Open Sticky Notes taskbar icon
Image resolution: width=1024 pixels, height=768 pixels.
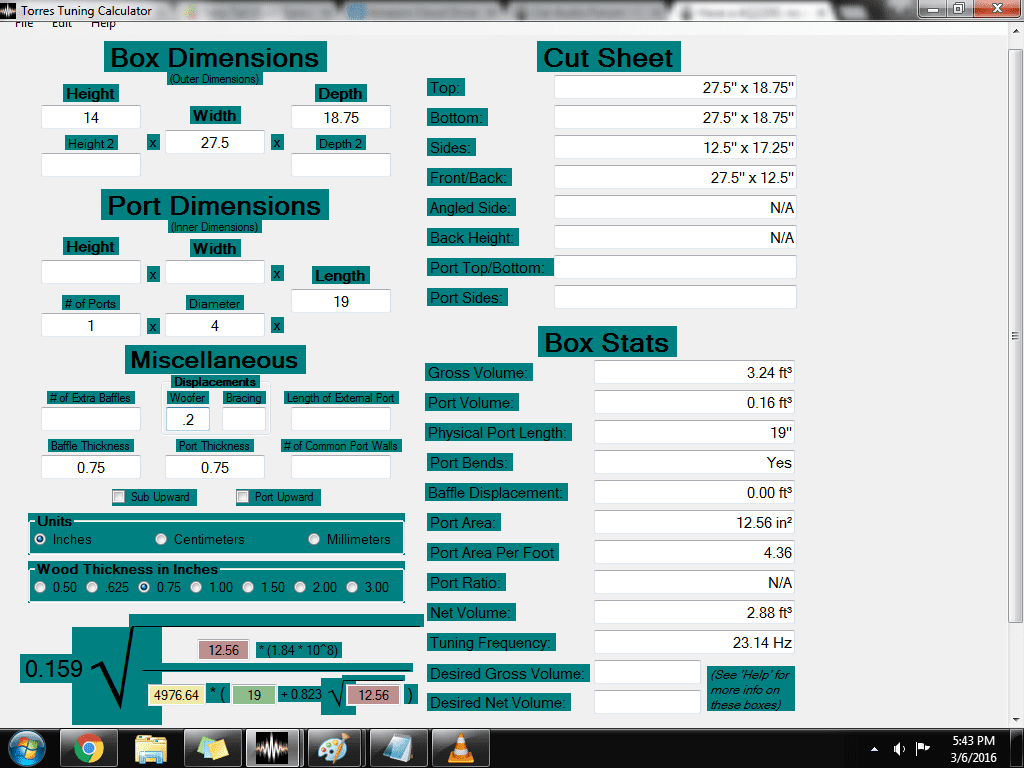[x=212, y=748]
